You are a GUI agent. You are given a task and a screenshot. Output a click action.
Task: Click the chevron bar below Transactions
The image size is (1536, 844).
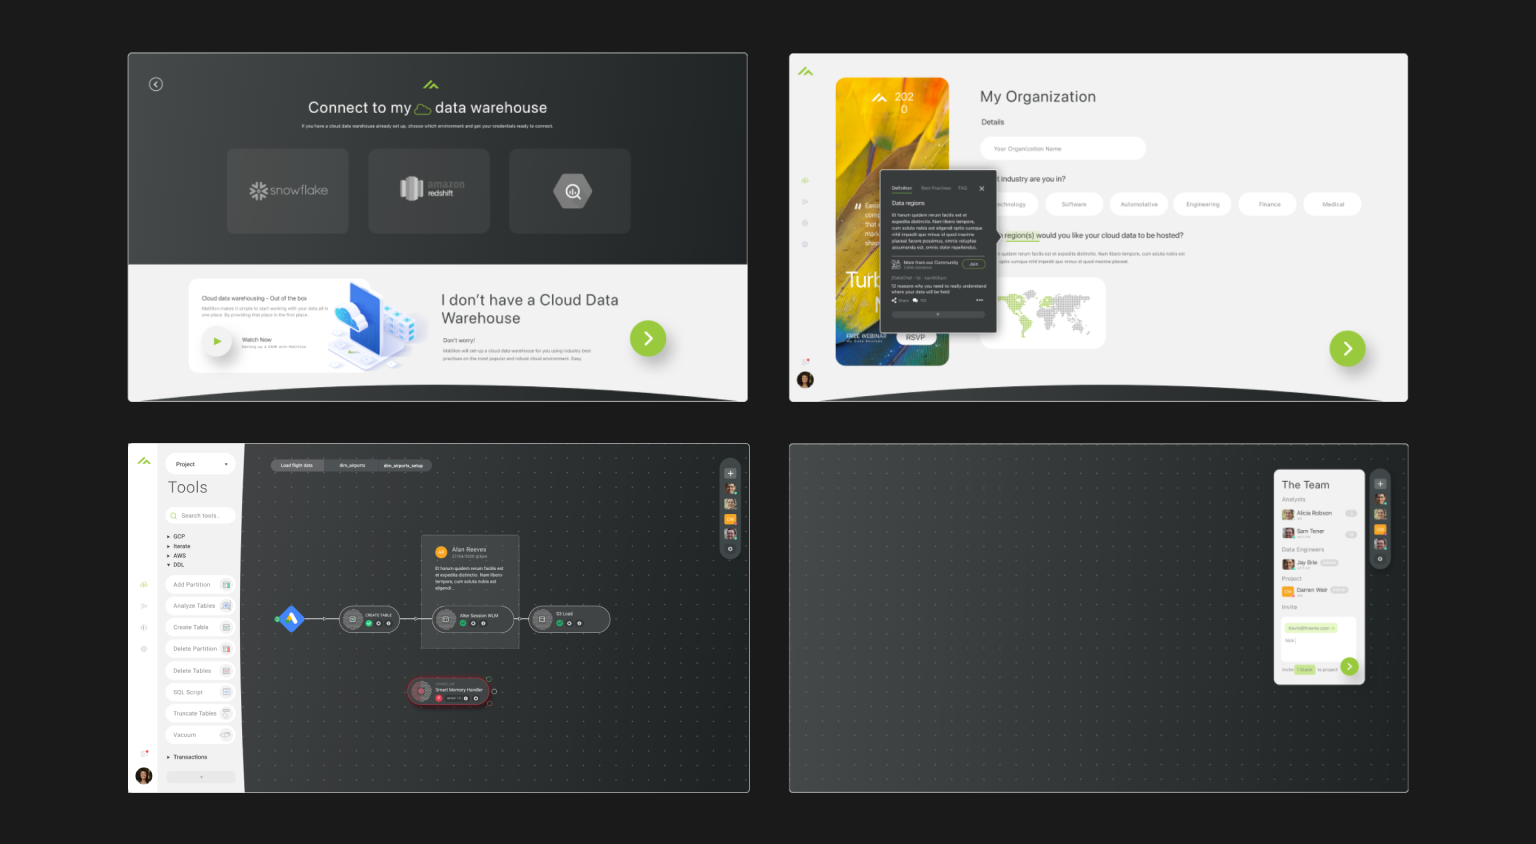pos(201,777)
